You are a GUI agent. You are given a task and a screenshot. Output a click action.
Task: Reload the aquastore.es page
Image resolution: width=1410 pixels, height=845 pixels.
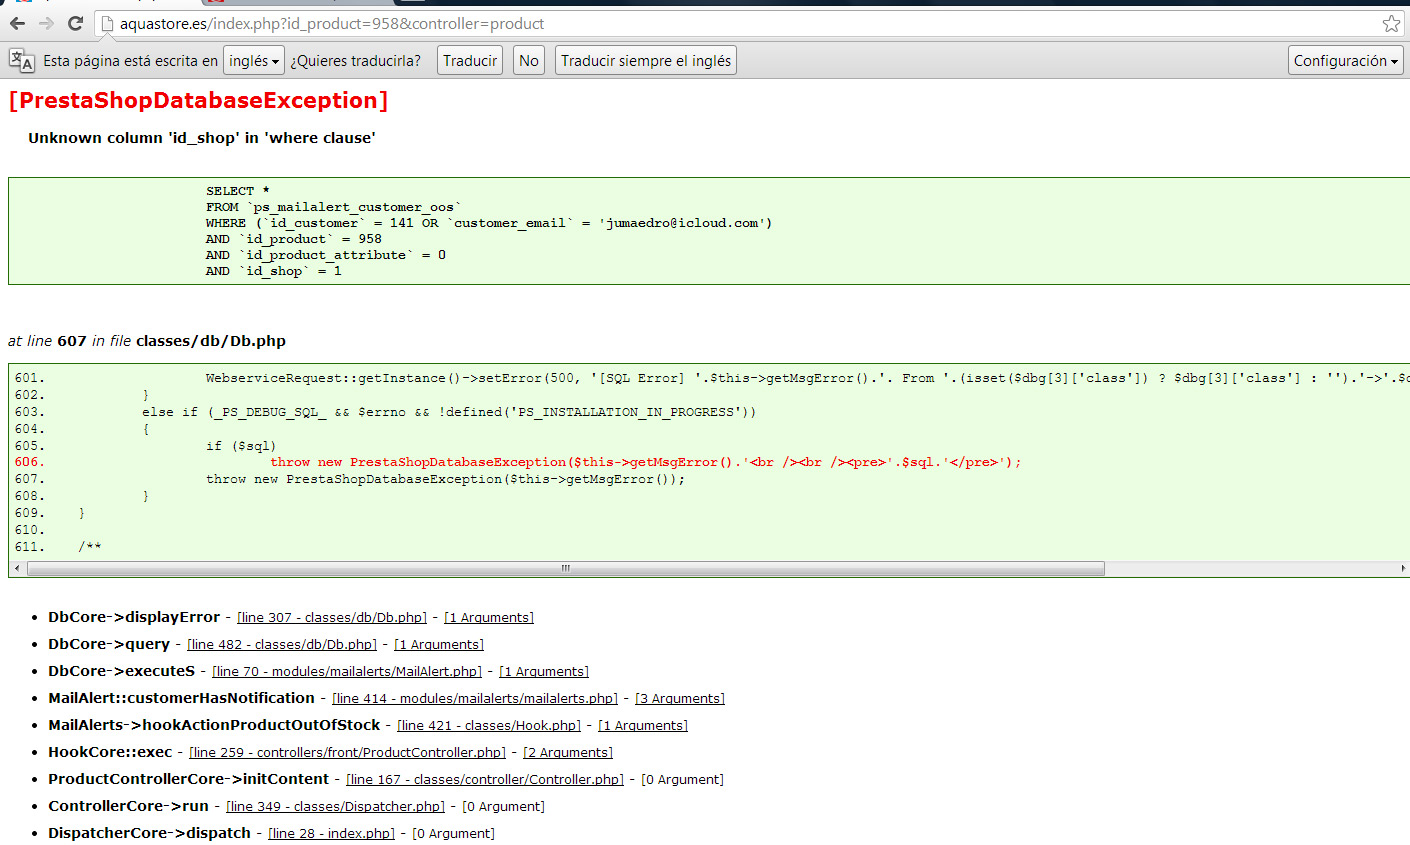coord(75,23)
